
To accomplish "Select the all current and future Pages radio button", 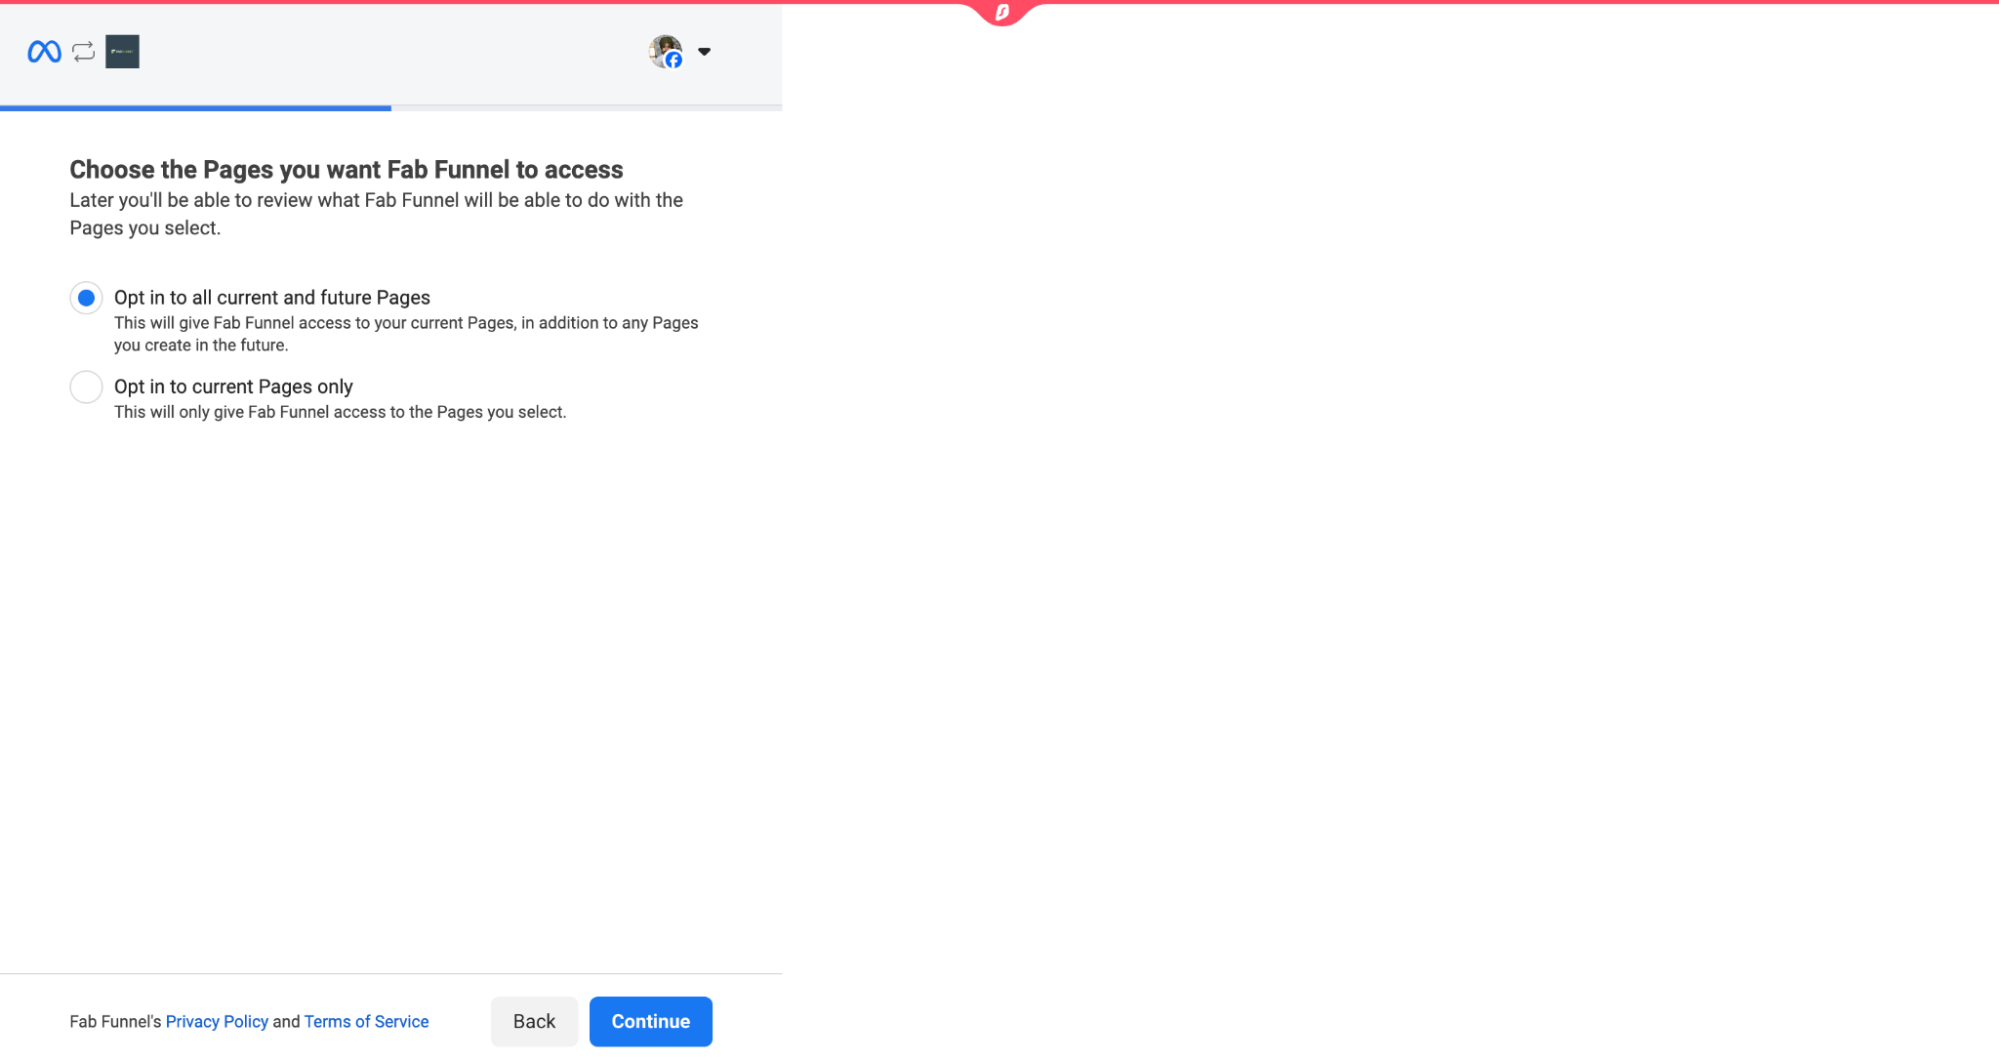I will click(x=86, y=298).
